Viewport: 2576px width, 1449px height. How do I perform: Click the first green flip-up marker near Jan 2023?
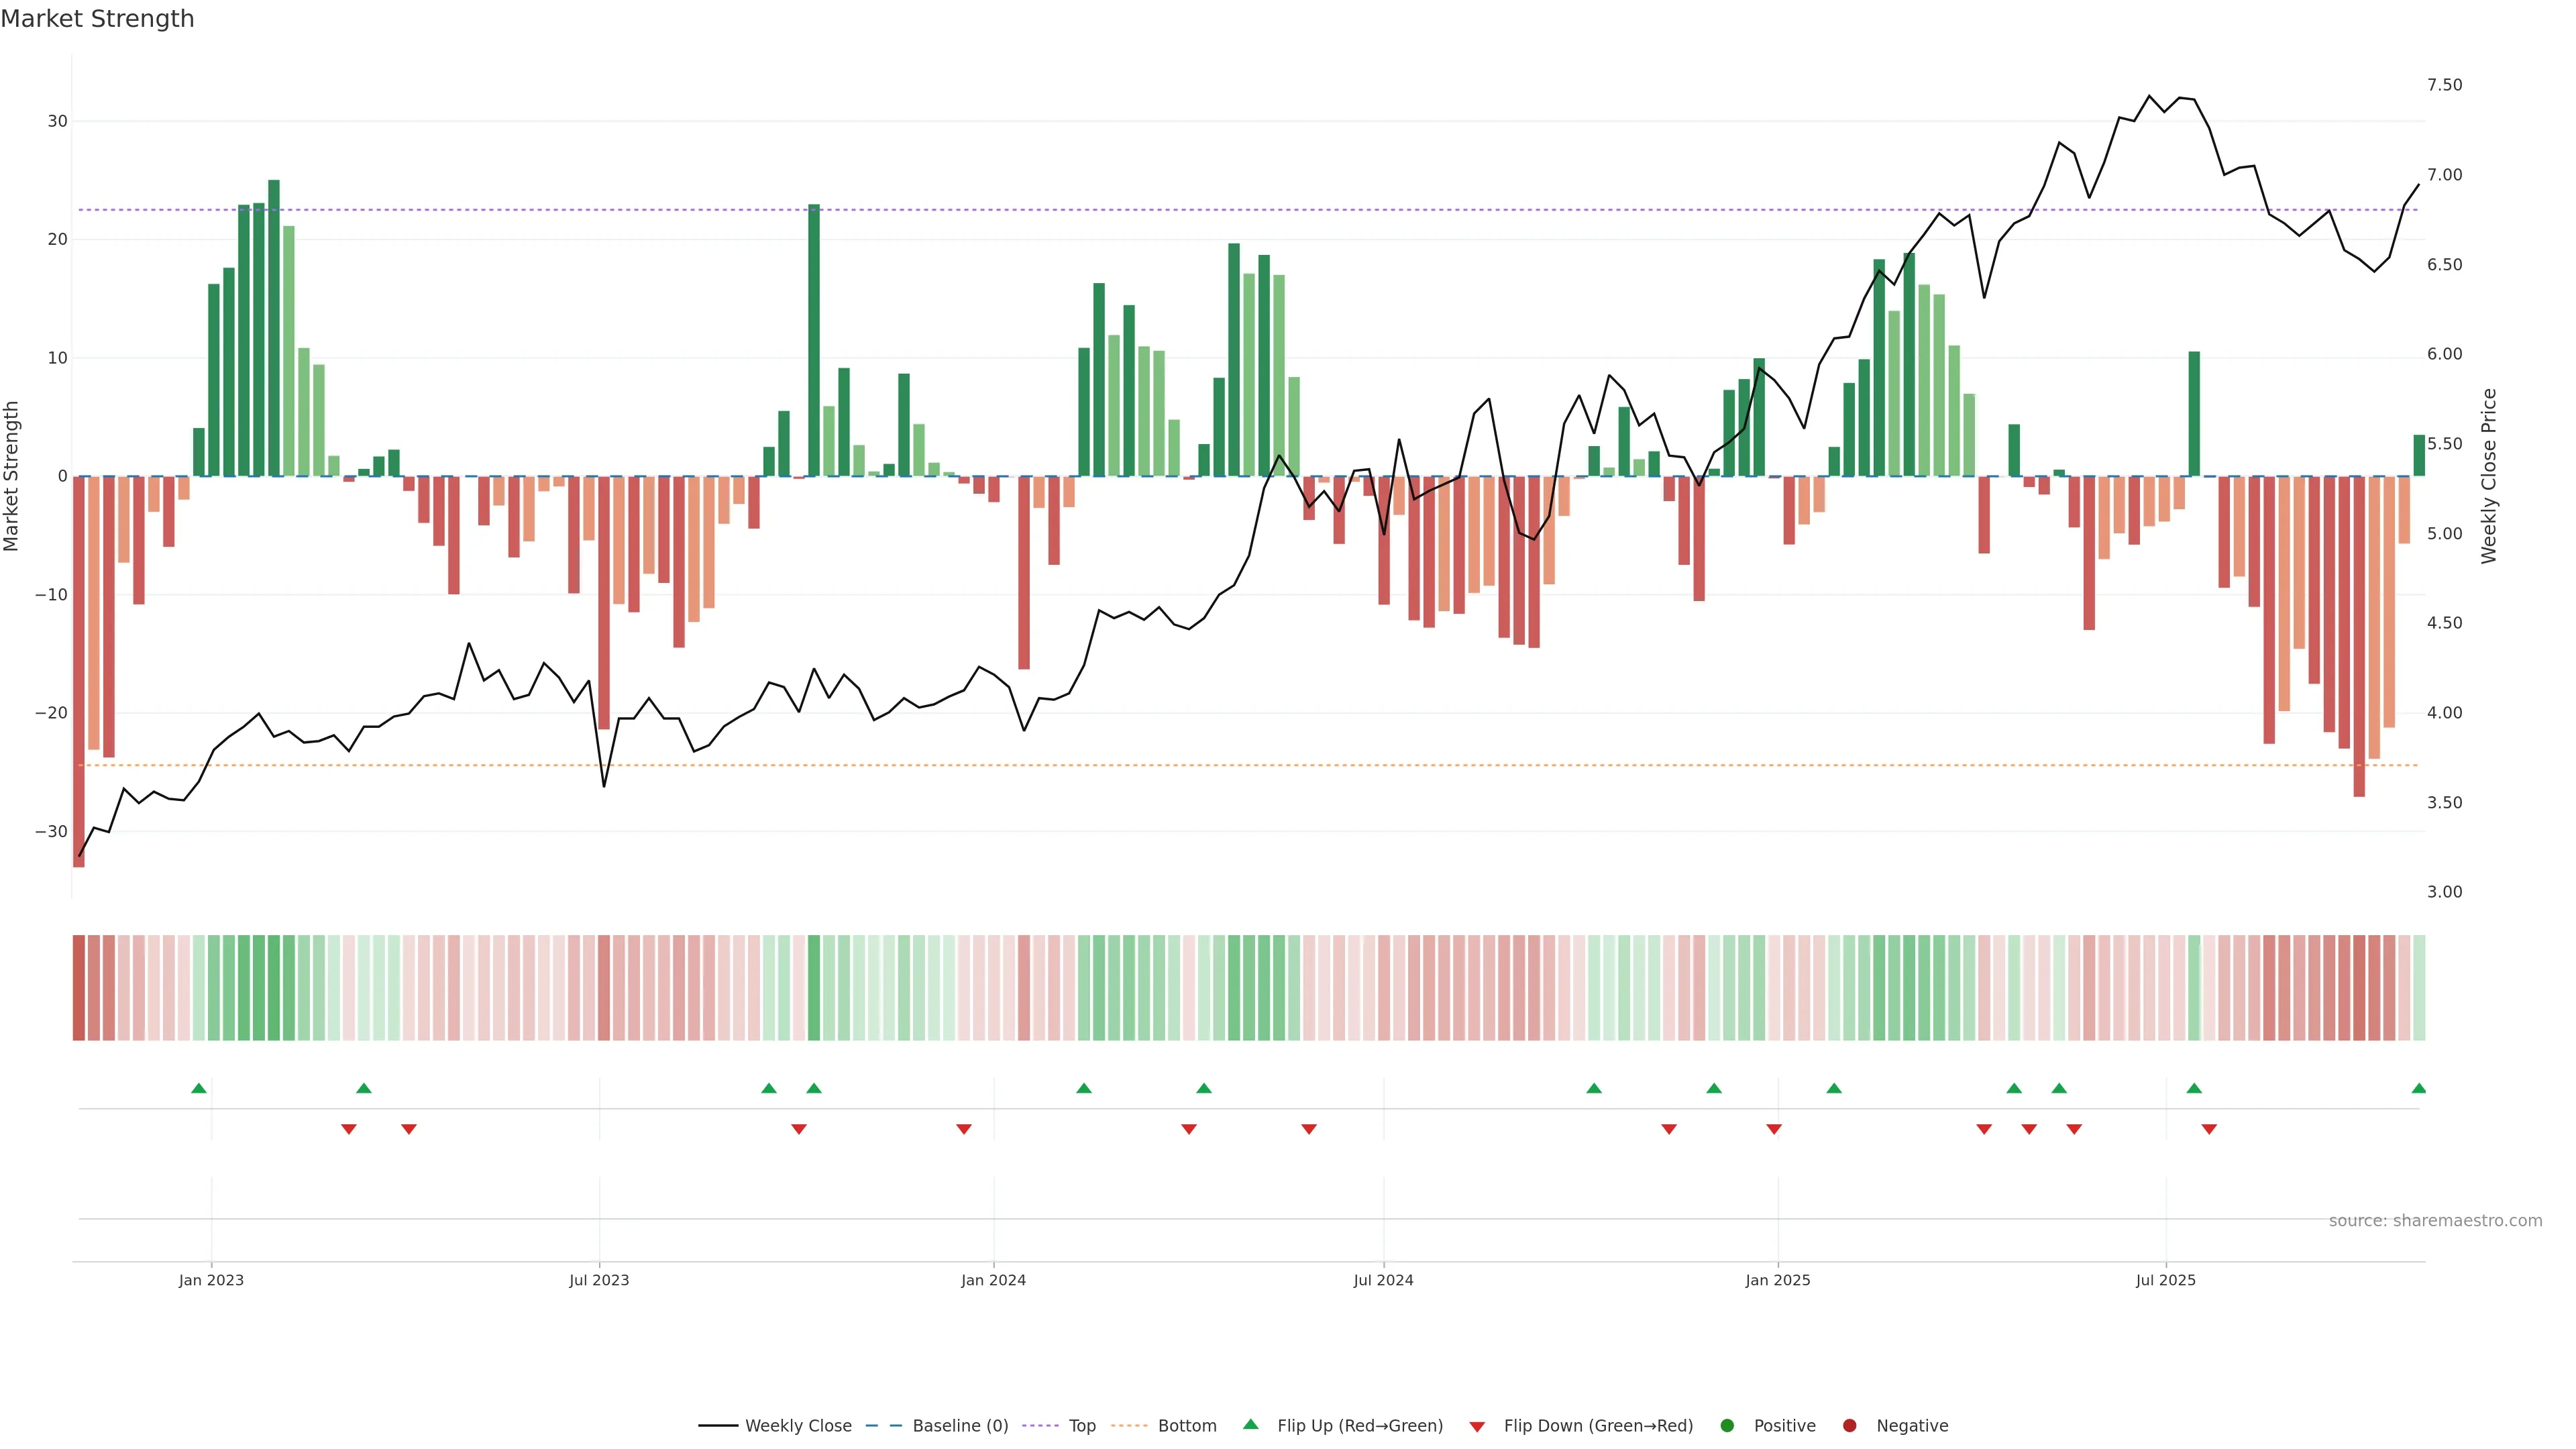(x=199, y=1088)
